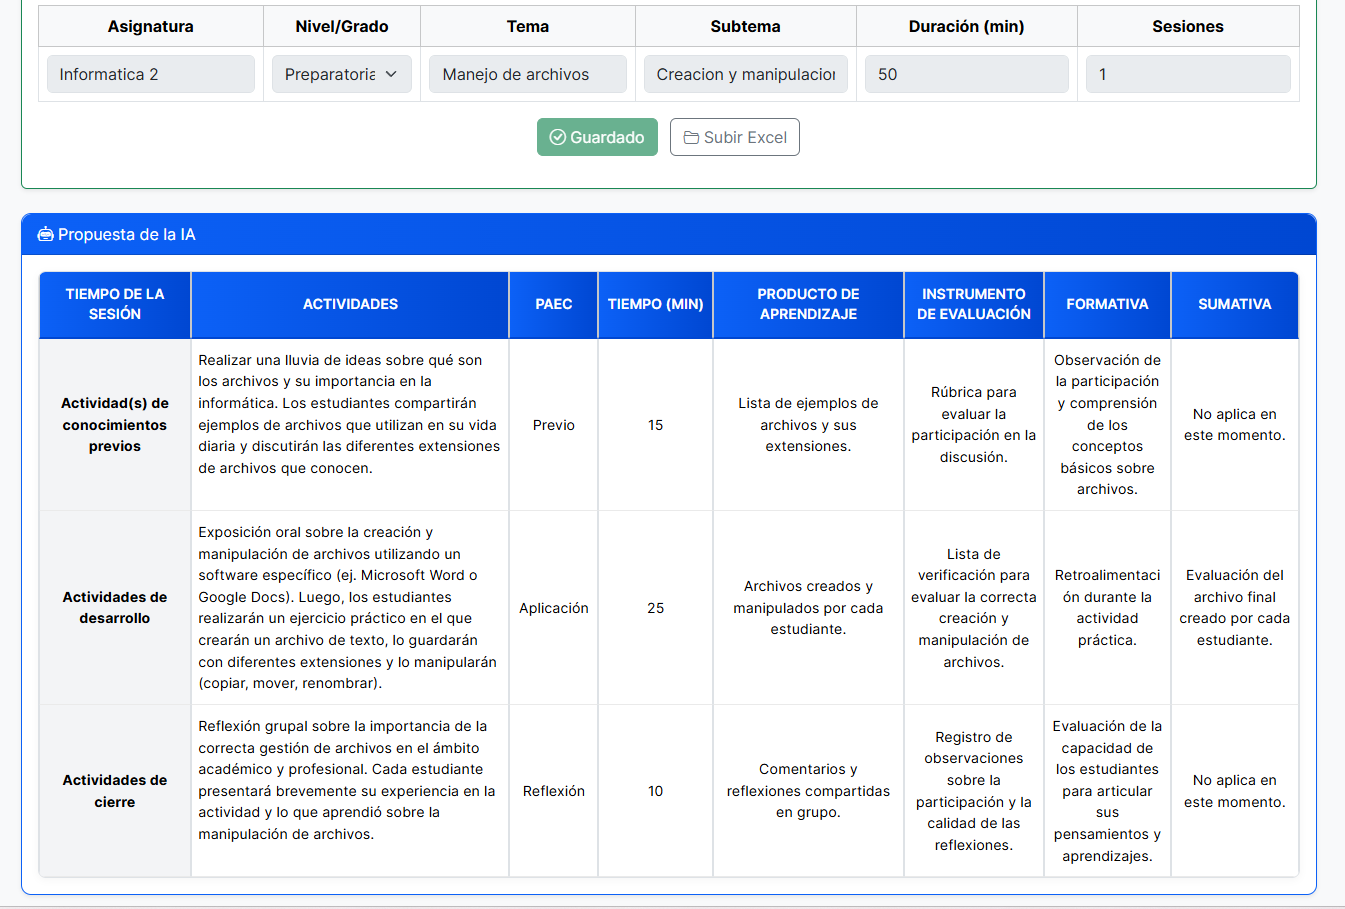Viewport: 1345px width, 909px height.
Task: Select the INSTRUMENTO DE EVALUACIÓN header
Action: coord(973,305)
